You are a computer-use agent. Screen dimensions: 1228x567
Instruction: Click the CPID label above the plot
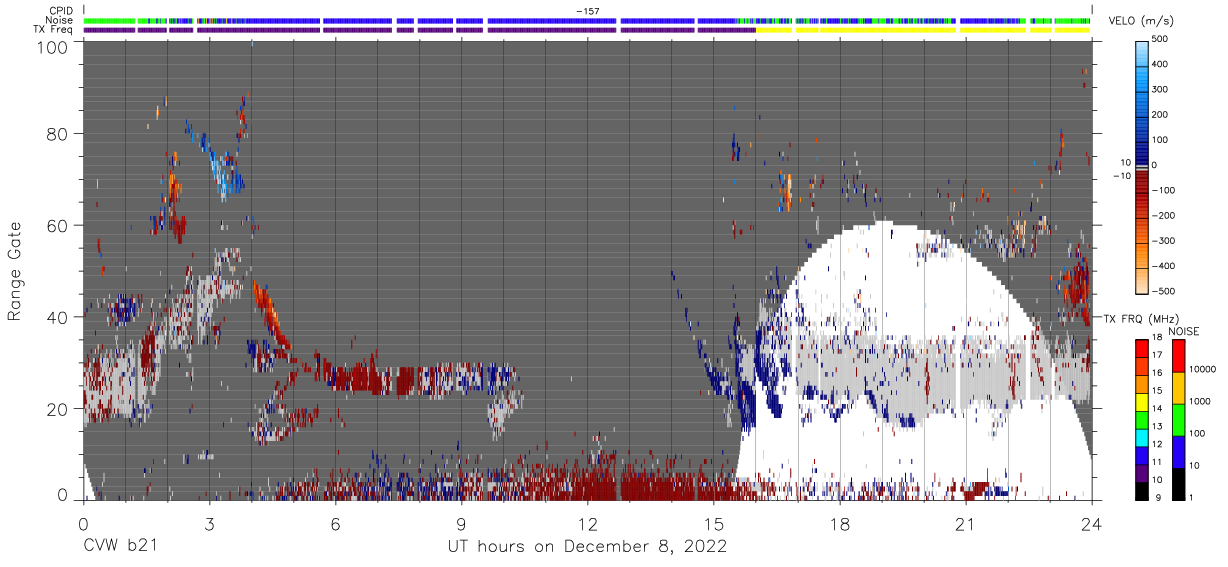point(62,11)
